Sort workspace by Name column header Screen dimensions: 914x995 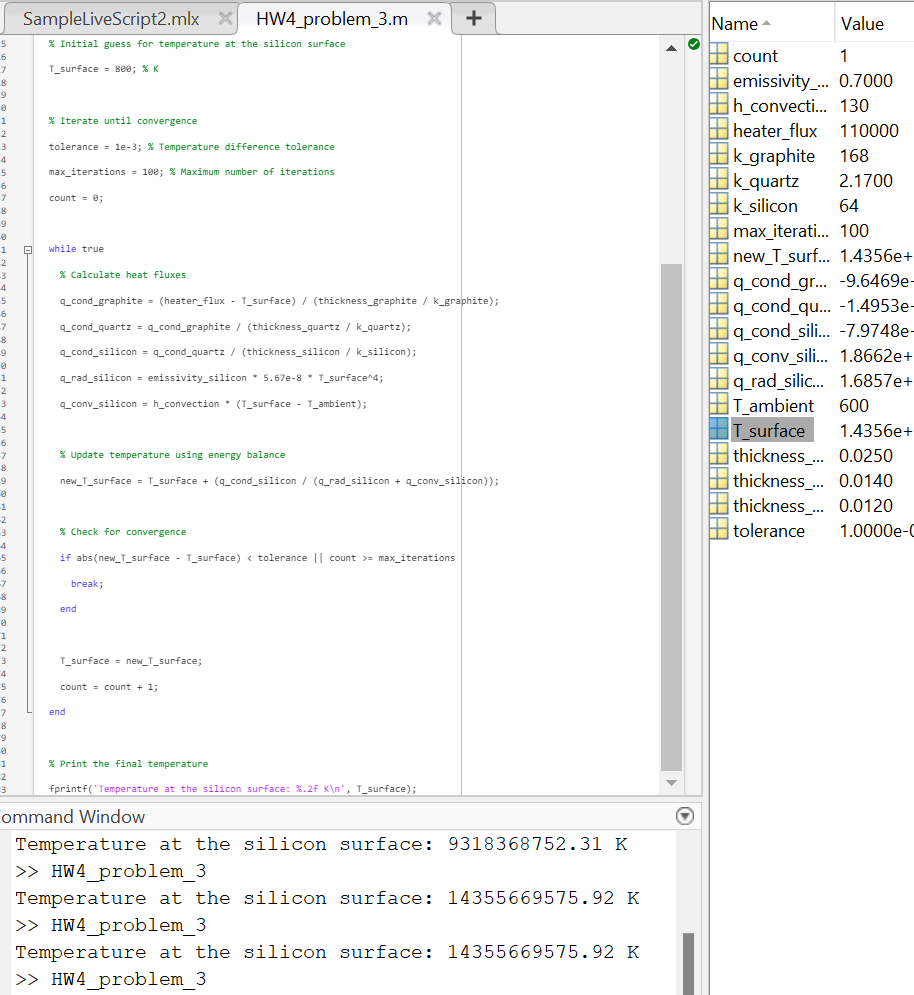point(771,23)
